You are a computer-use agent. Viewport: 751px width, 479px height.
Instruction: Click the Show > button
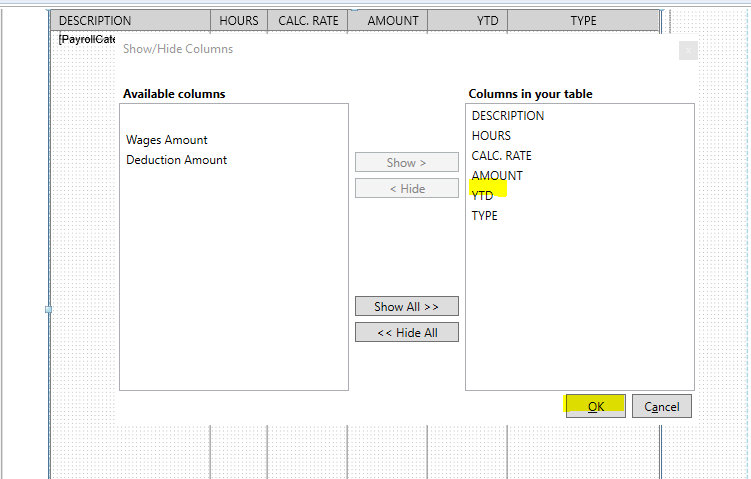(406, 162)
